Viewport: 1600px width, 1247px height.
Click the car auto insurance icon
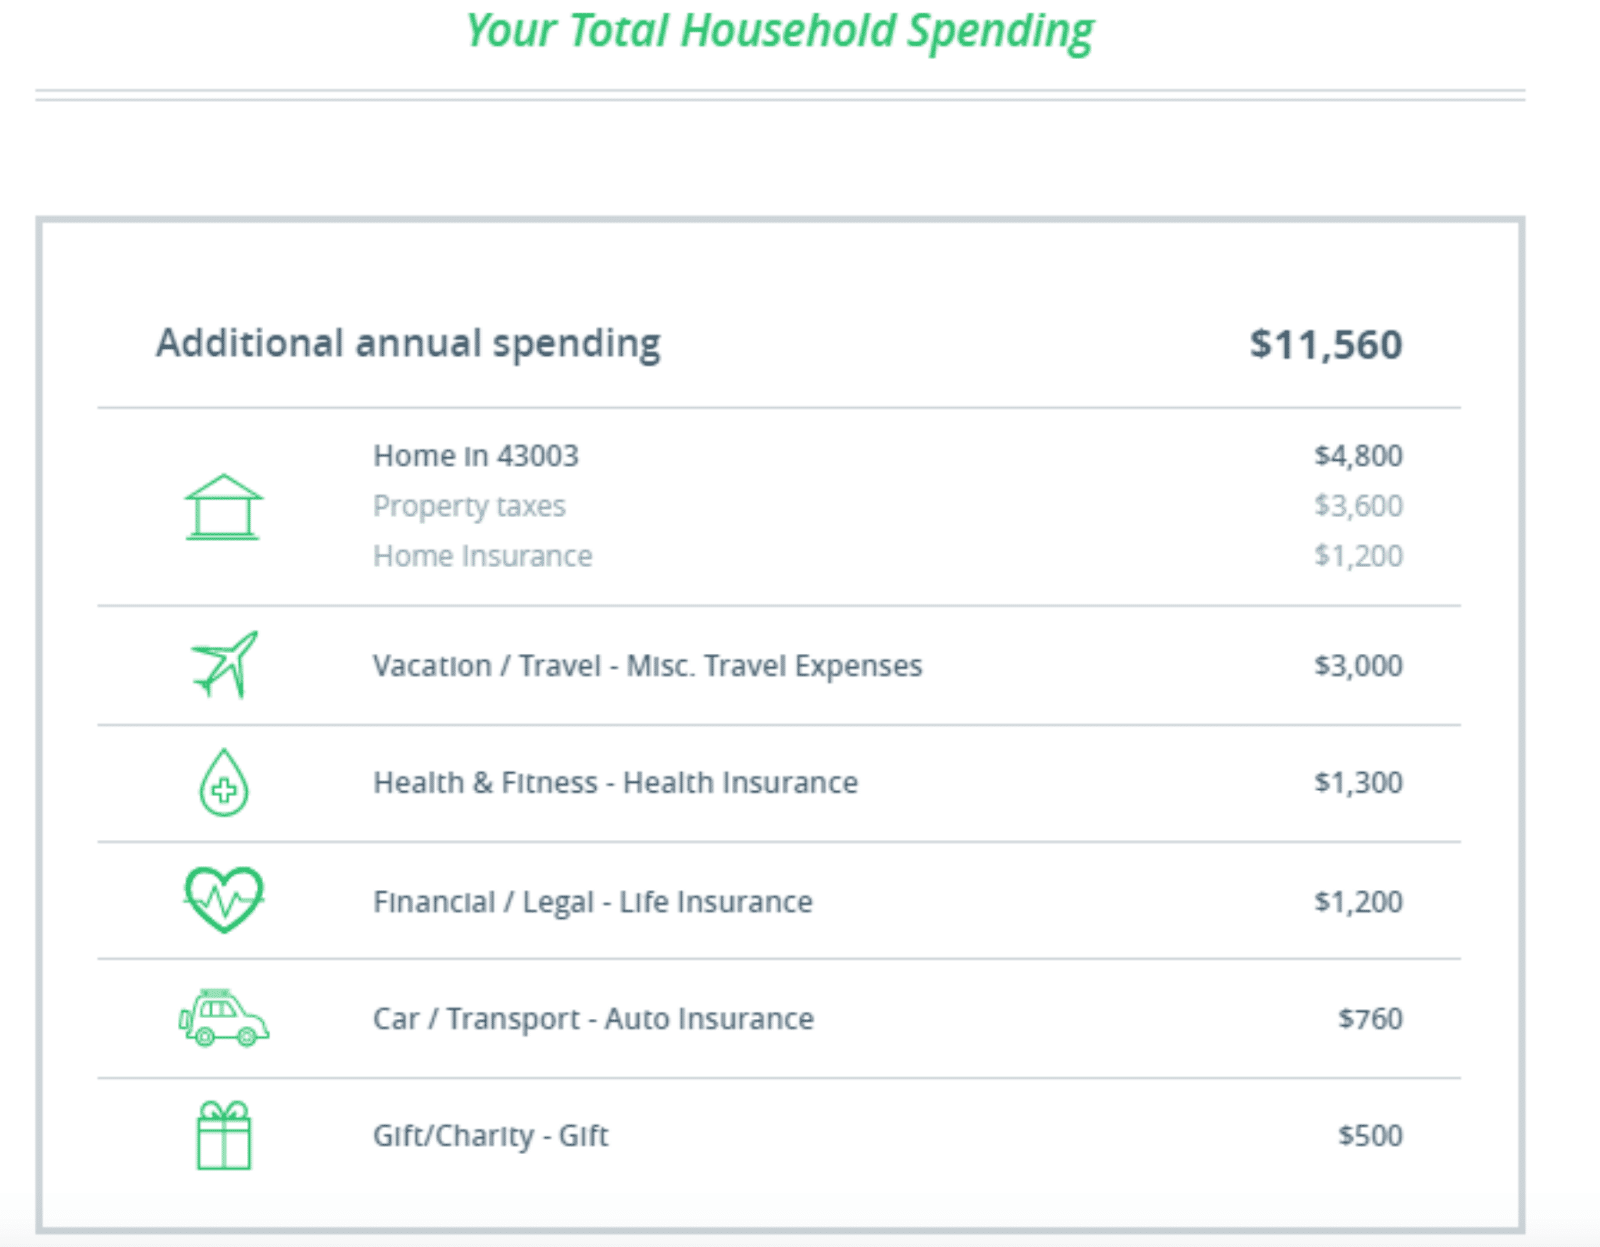click(224, 1018)
